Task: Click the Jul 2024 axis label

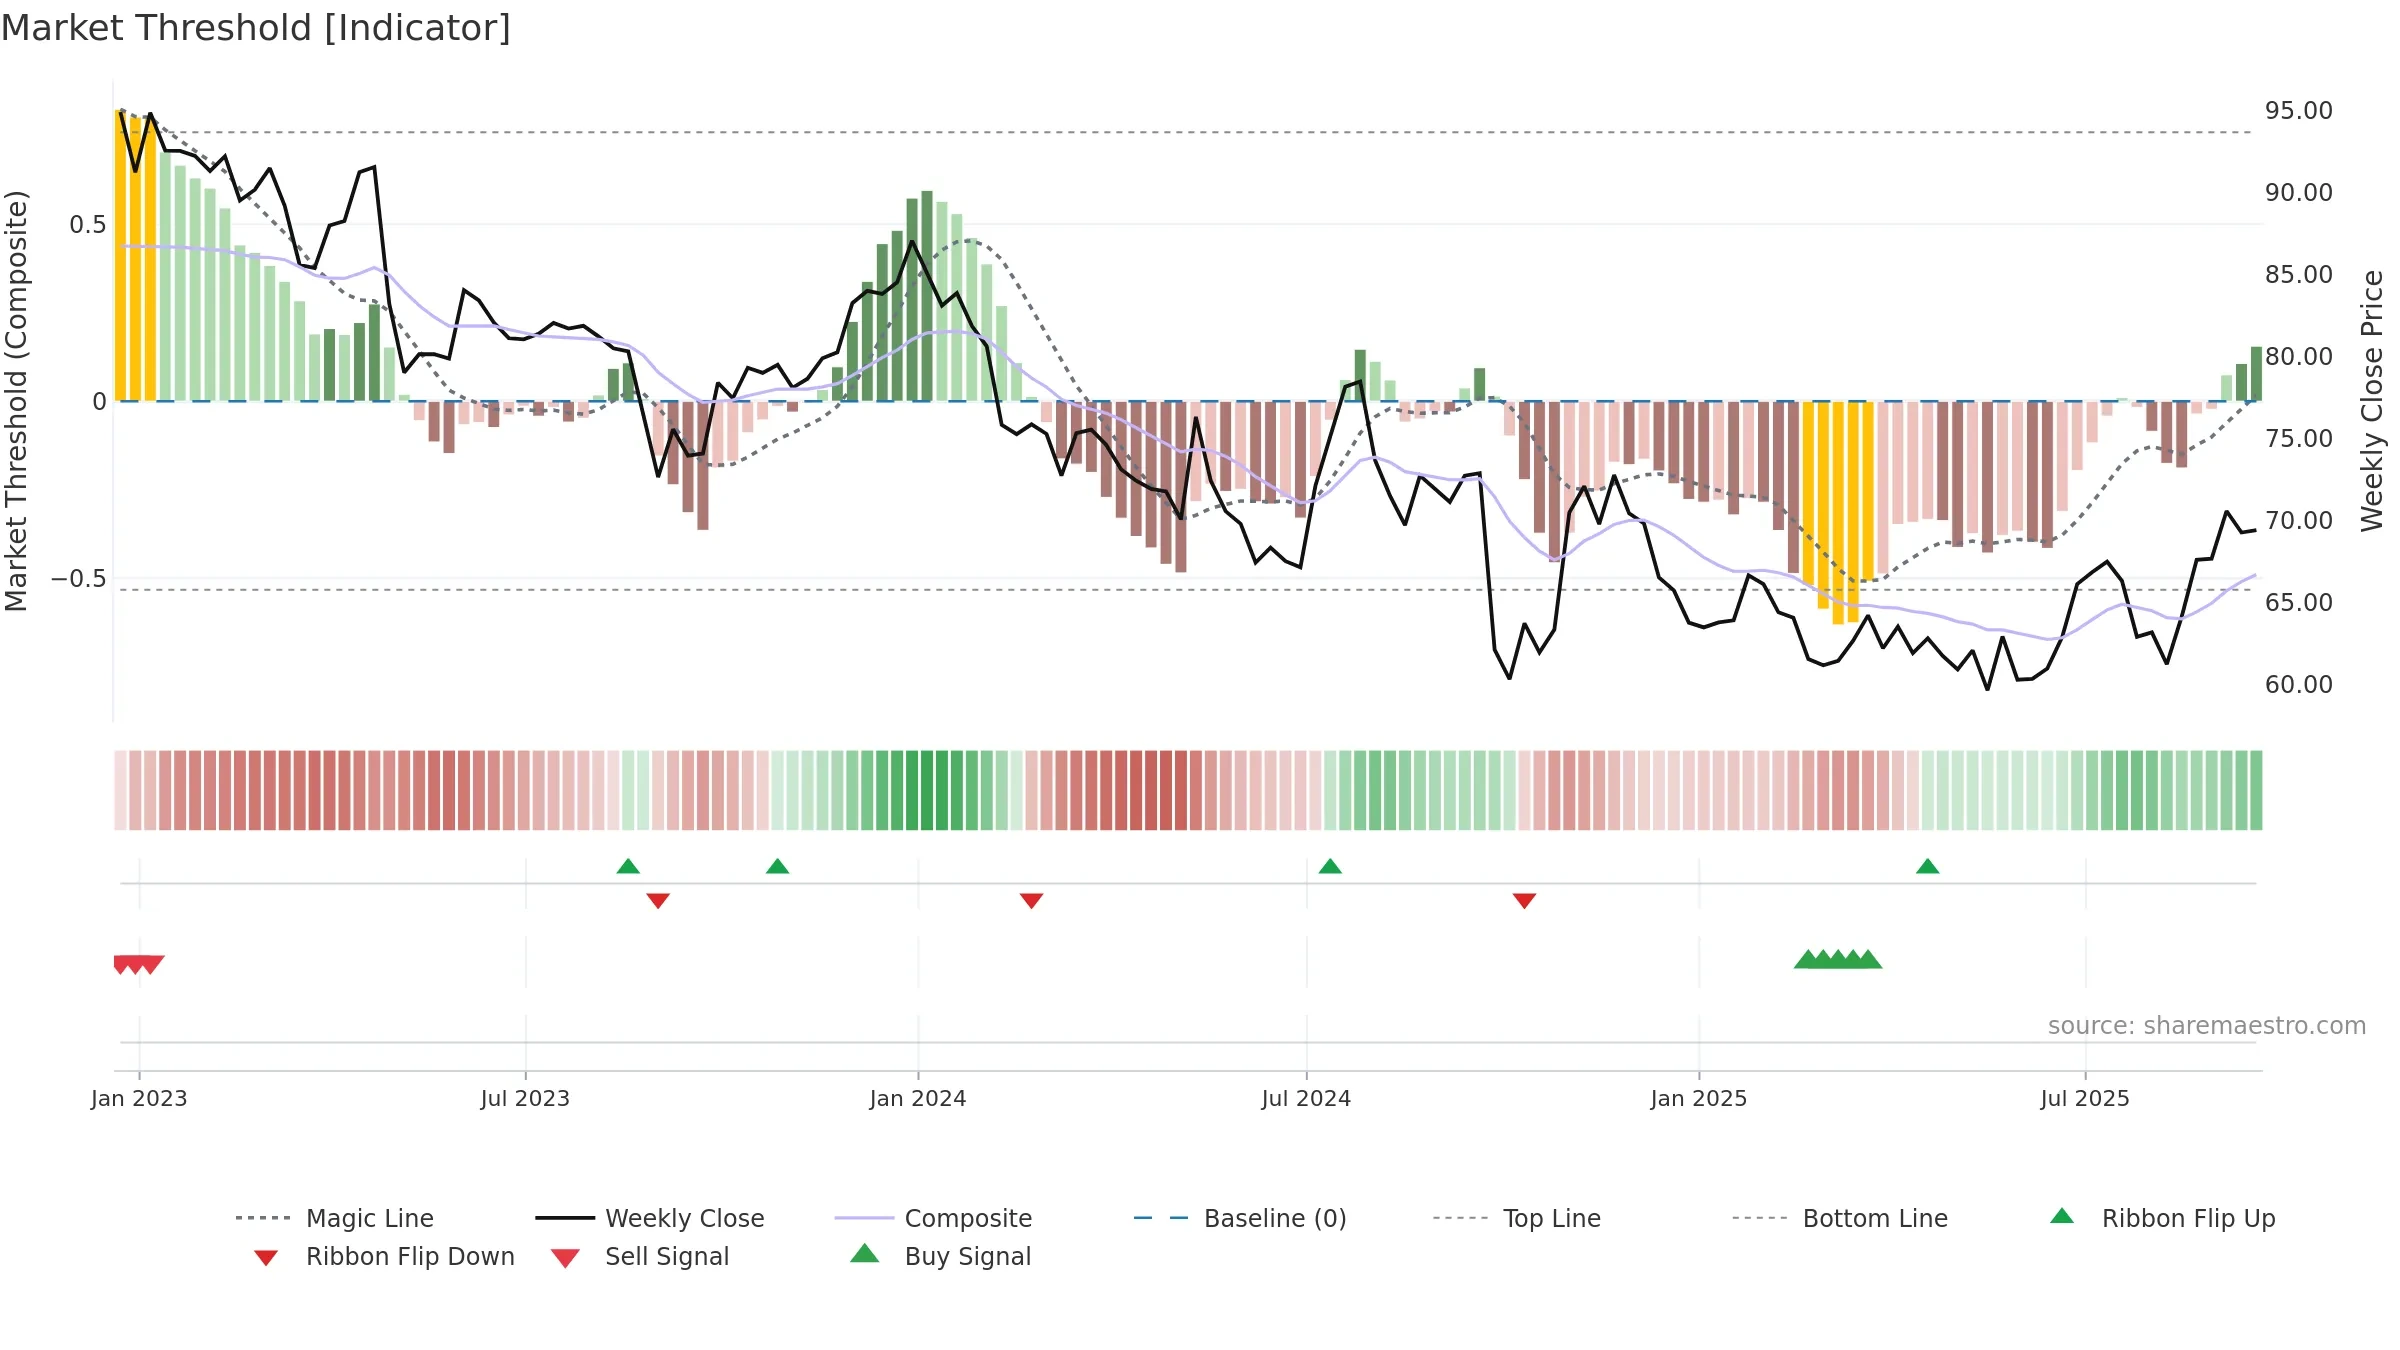Action: (1306, 1098)
